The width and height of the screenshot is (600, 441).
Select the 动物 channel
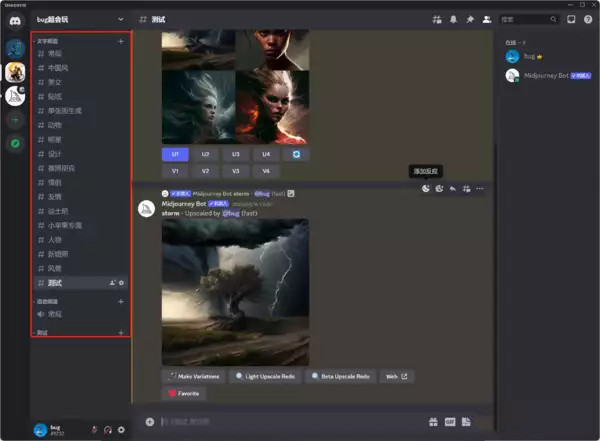tap(80, 125)
